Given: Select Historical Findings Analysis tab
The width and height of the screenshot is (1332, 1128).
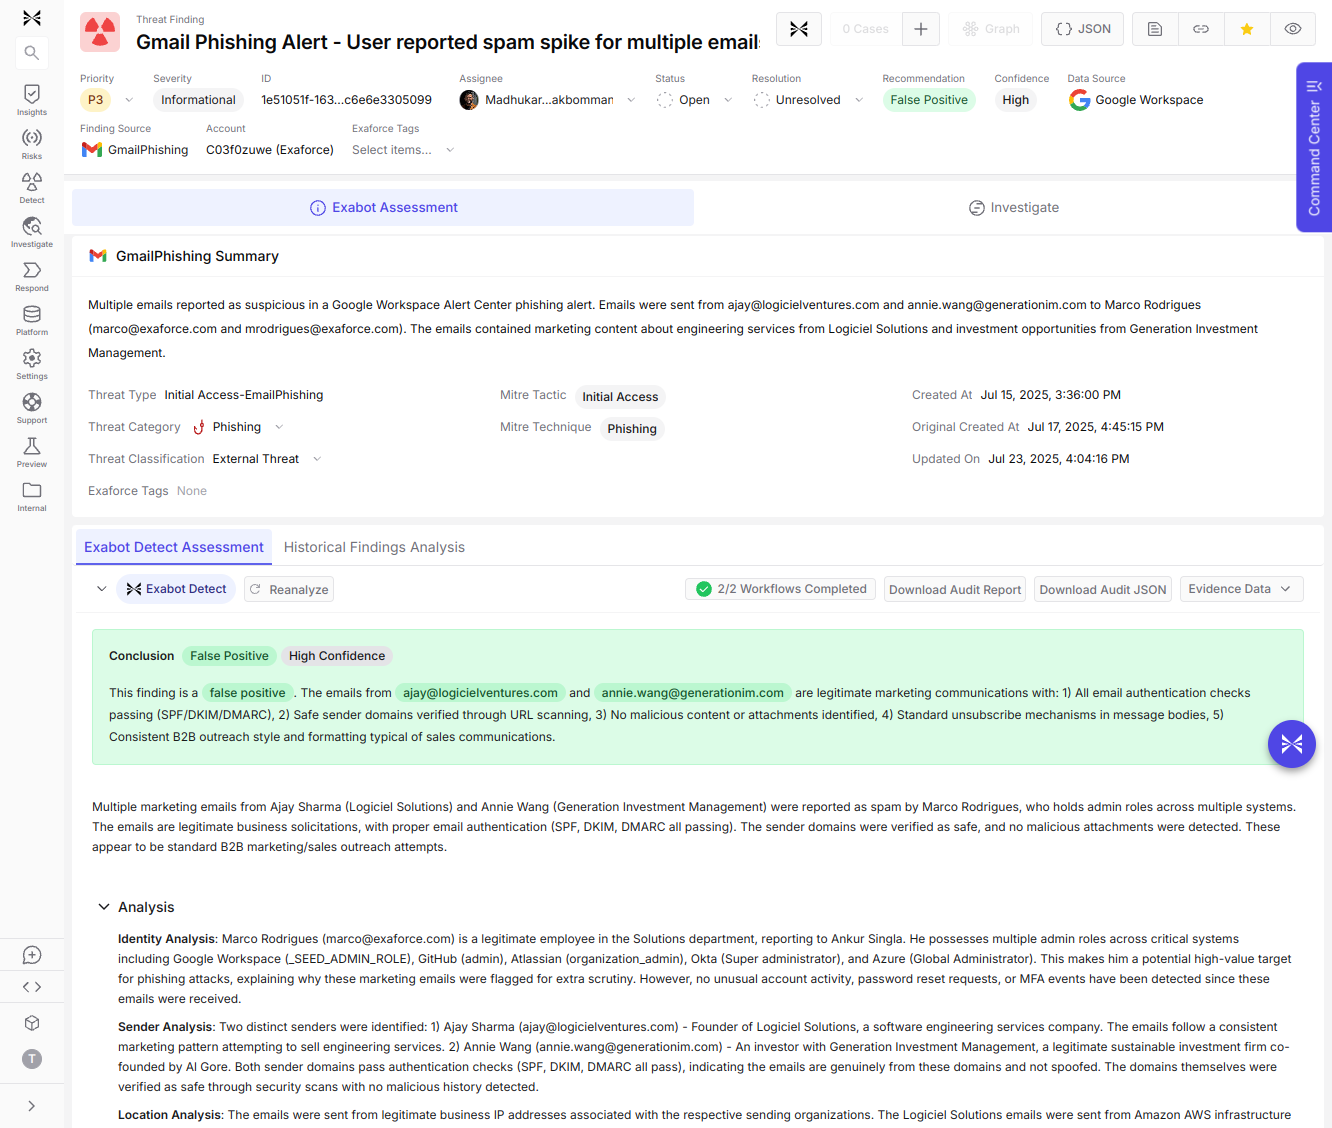Looking at the screenshot, I should (374, 547).
